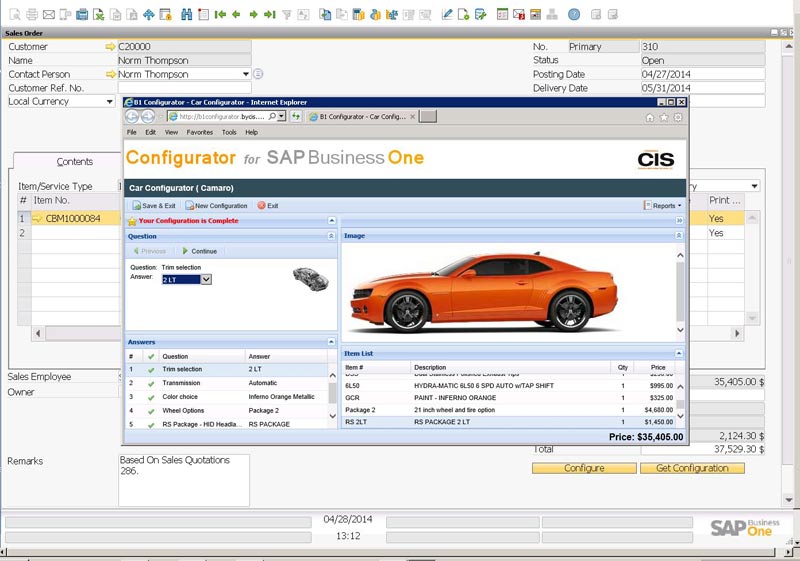Click the Messages/Alerts envelope icon
The height and width of the screenshot is (561, 800).
coord(519,14)
